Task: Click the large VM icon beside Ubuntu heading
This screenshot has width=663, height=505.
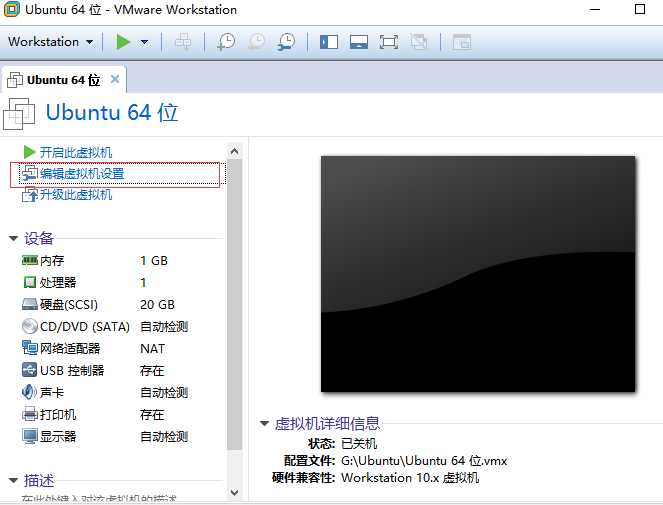Action: tap(19, 114)
